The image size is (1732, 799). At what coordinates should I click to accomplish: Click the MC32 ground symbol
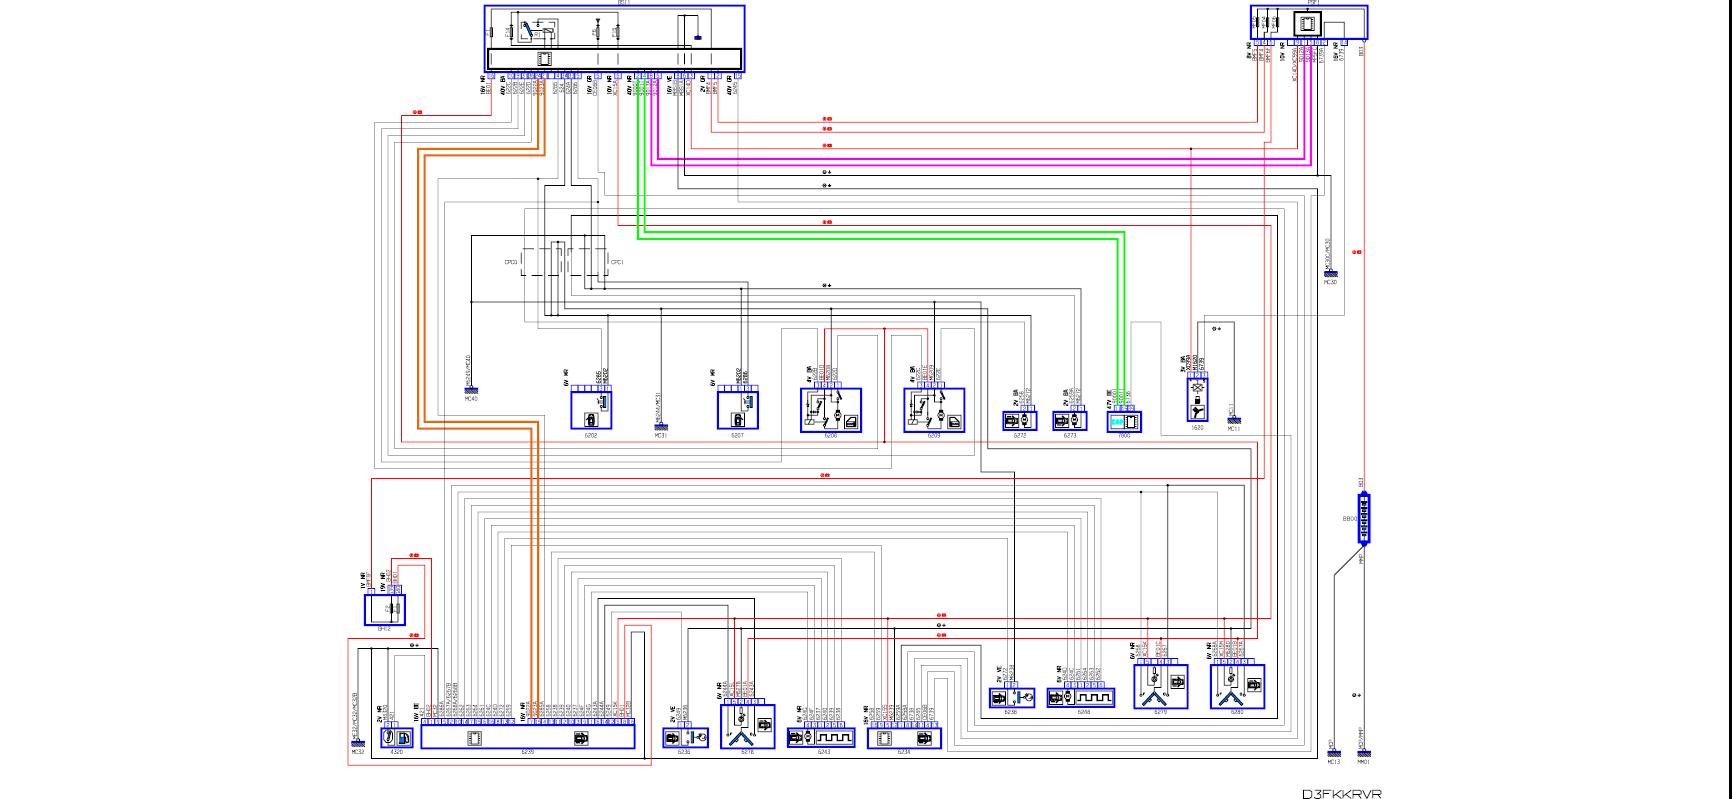357,745
